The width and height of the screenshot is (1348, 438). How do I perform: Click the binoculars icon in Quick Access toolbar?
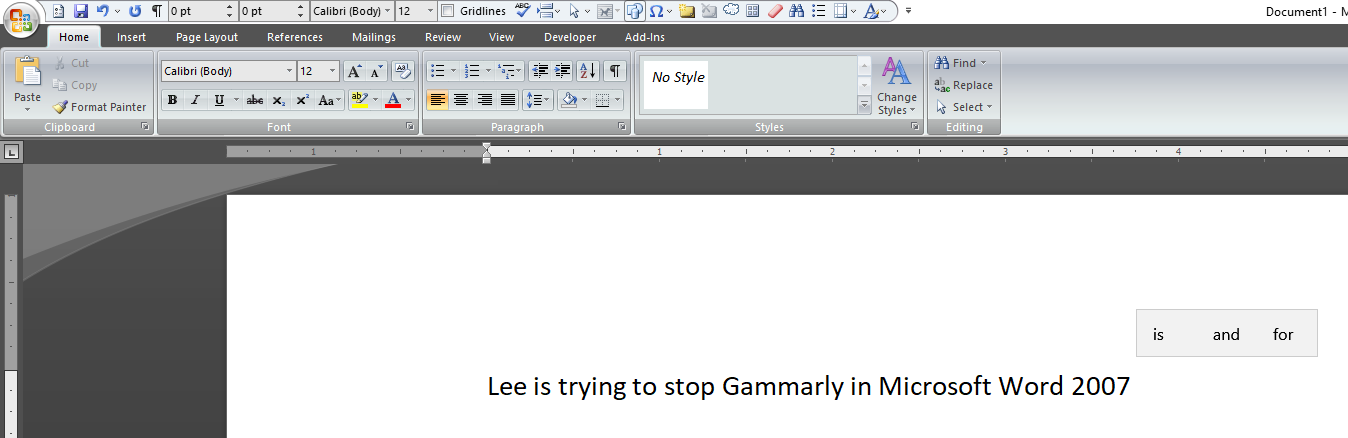click(x=797, y=11)
